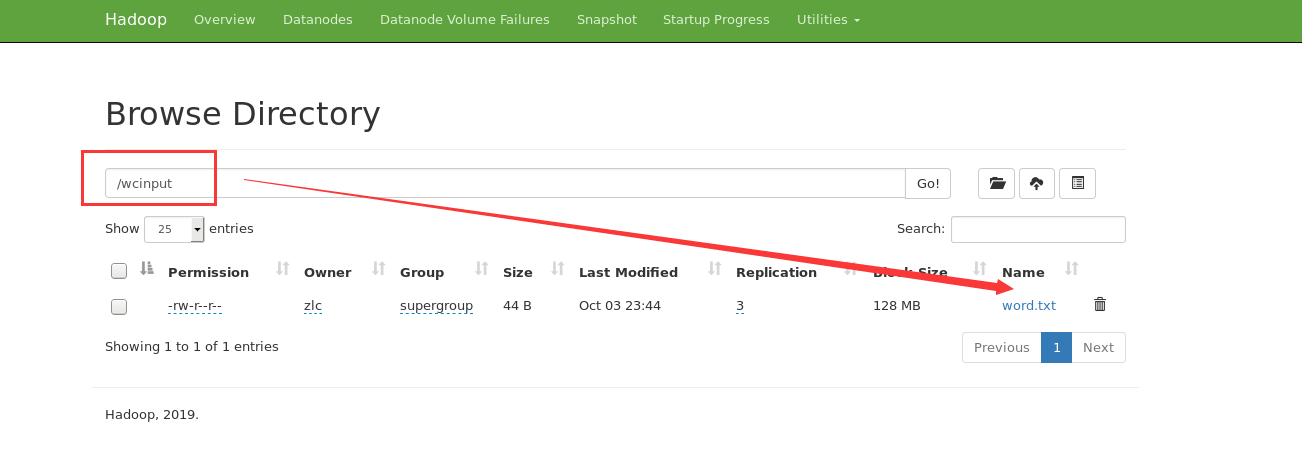
Task: Focus the directory path input showing /wcinput
Action: click(x=505, y=183)
